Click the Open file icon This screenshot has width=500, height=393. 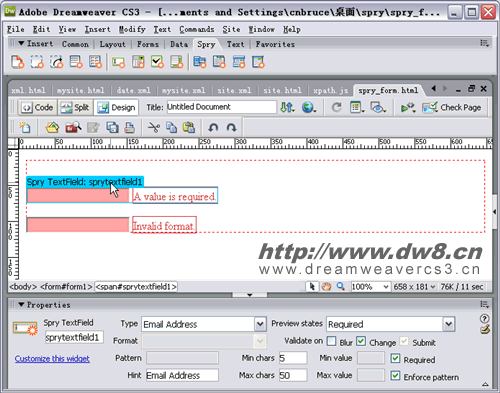(x=52, y=127)
